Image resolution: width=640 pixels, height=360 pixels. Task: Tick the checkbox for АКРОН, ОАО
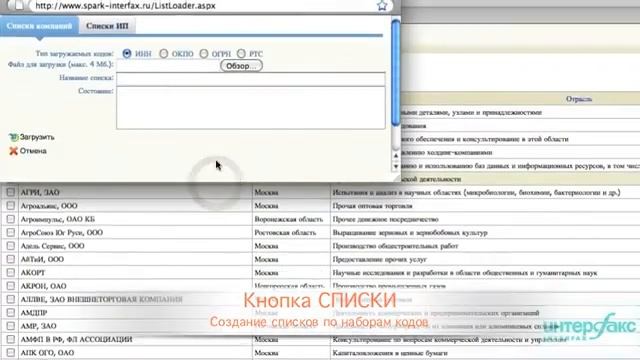[11, 286]
